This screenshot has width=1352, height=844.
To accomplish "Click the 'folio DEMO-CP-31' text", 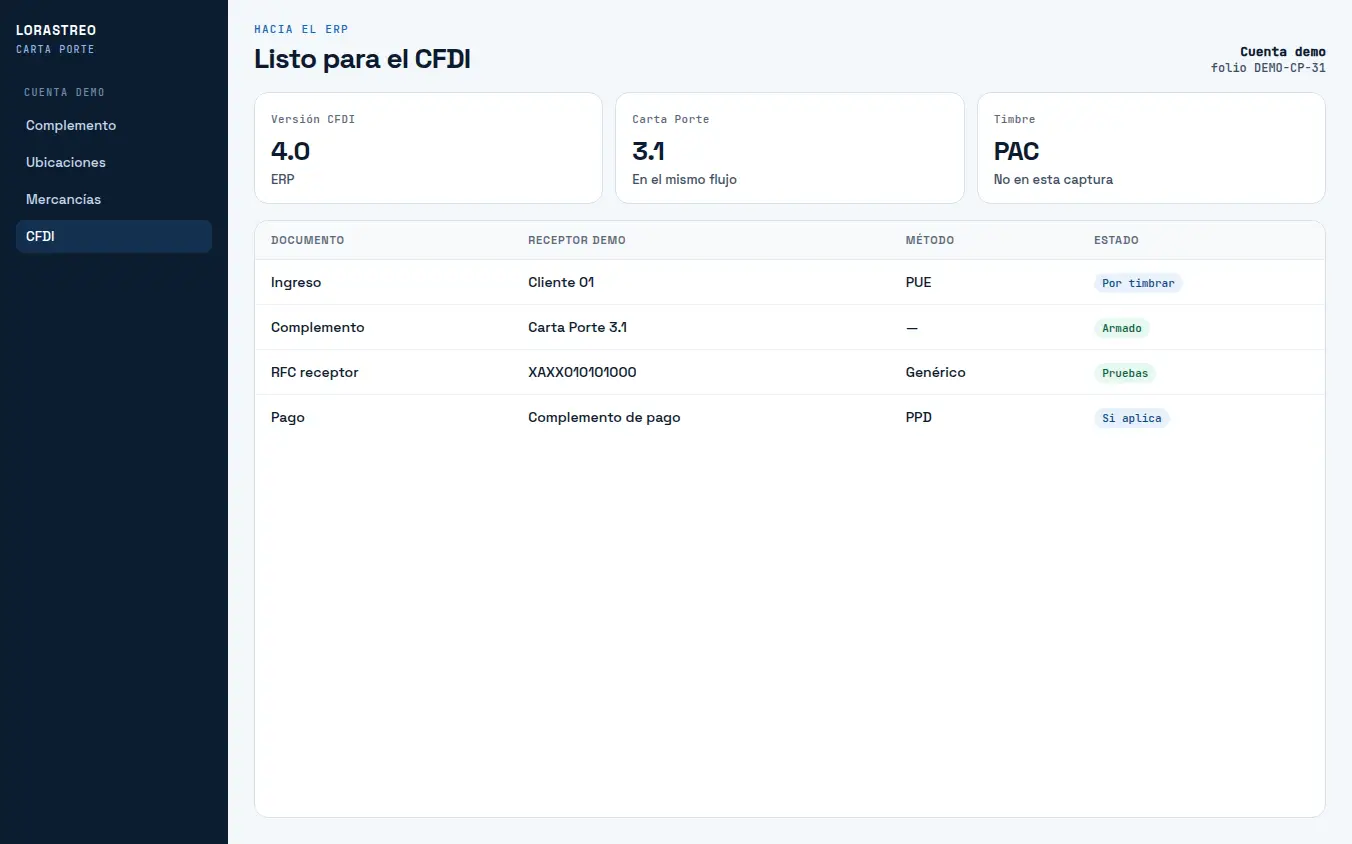I will click(x=1268, y=68).
